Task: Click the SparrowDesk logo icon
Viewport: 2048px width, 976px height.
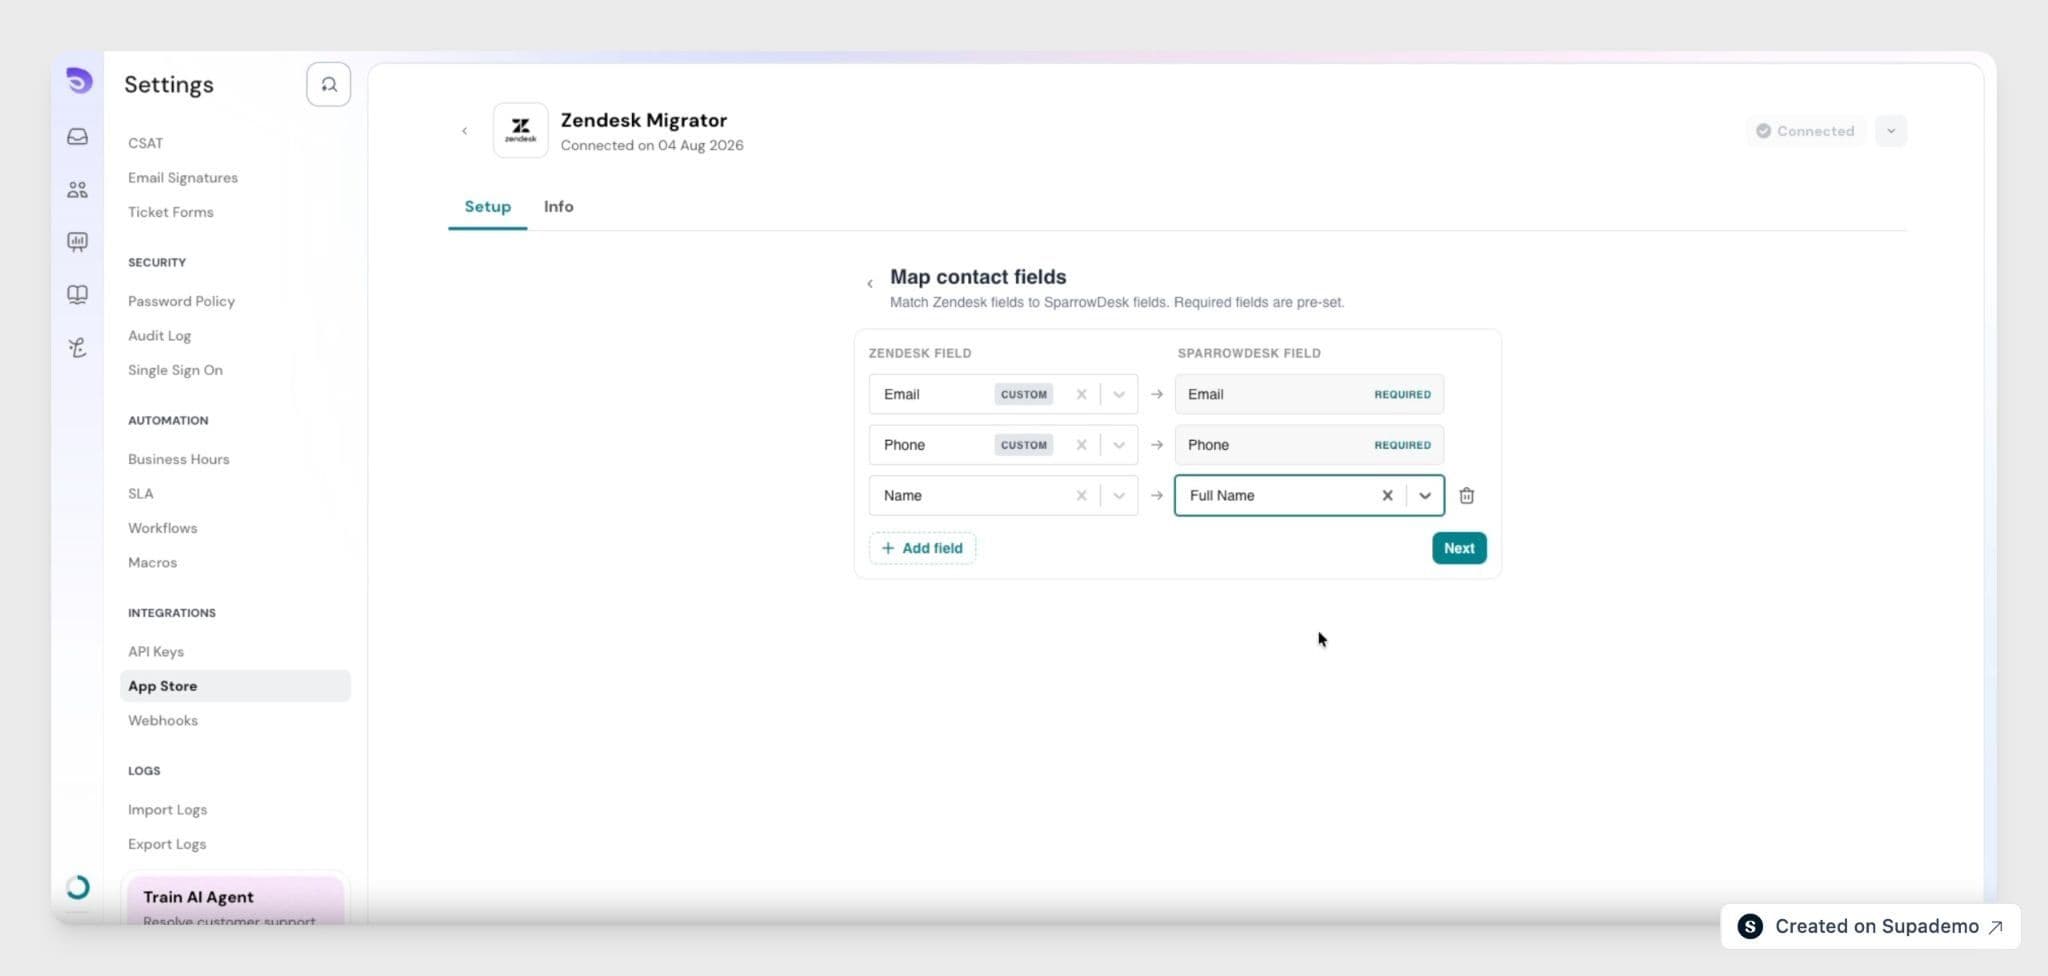Action: [78, 81]
